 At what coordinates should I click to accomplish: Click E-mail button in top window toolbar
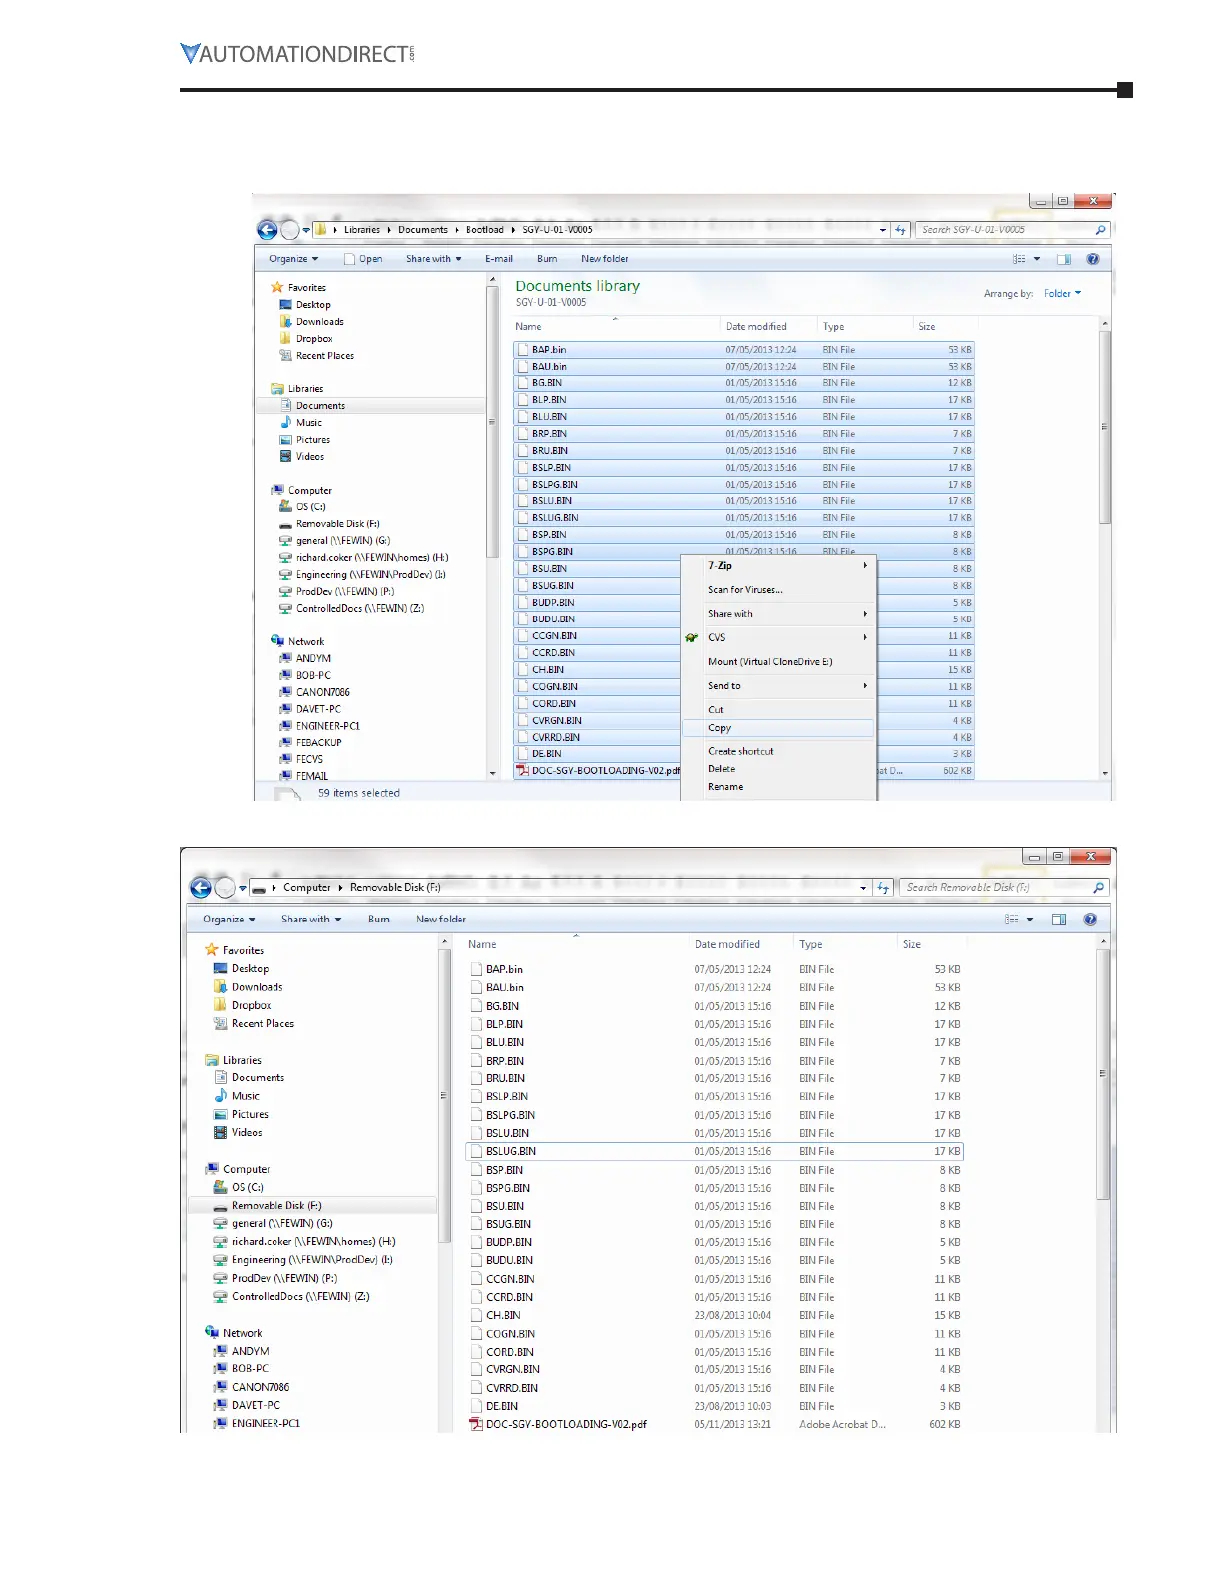click(x=499, y=259)
